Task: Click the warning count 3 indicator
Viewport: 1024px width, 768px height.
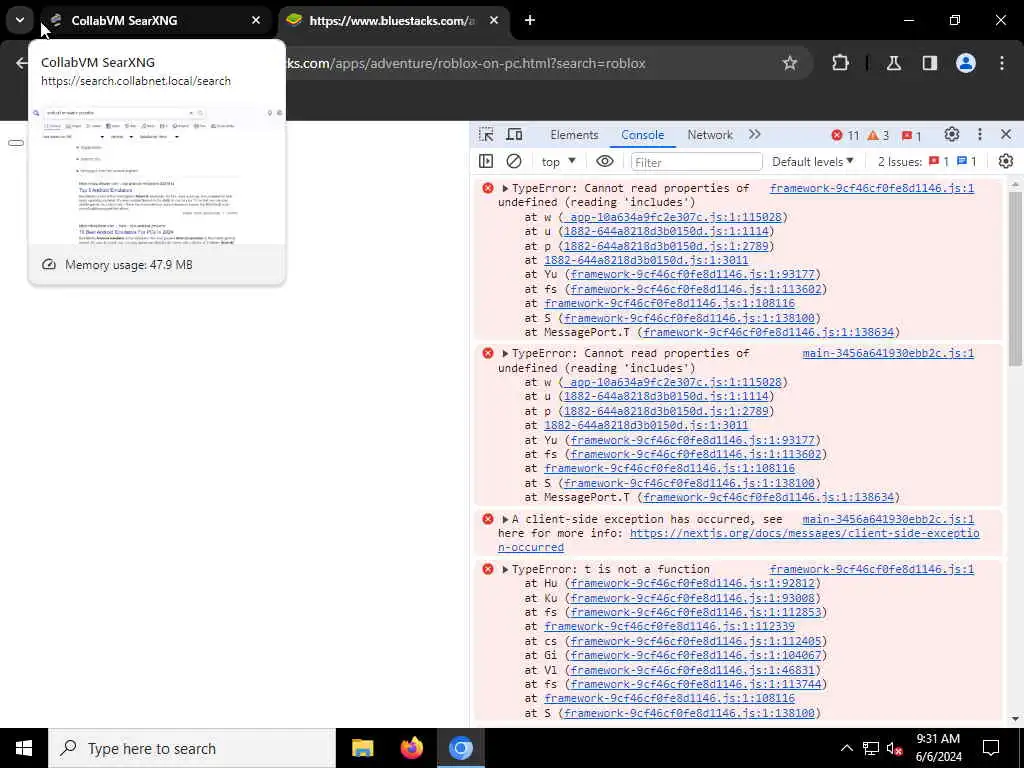Action: [x=878, y=135]
